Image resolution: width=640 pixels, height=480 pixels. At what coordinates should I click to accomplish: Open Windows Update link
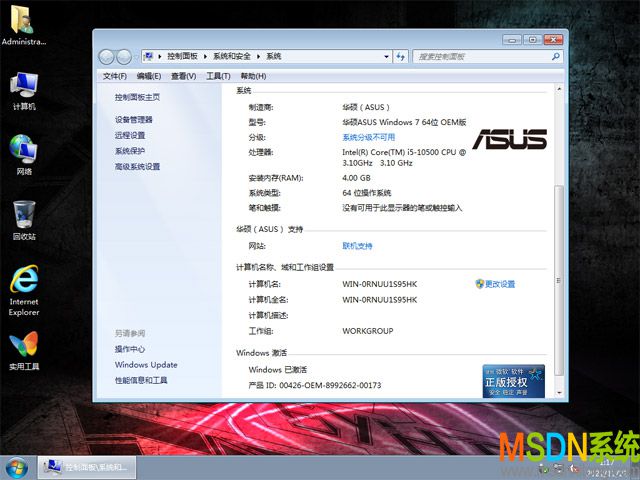pyautogui.click(x=146, y=364)
